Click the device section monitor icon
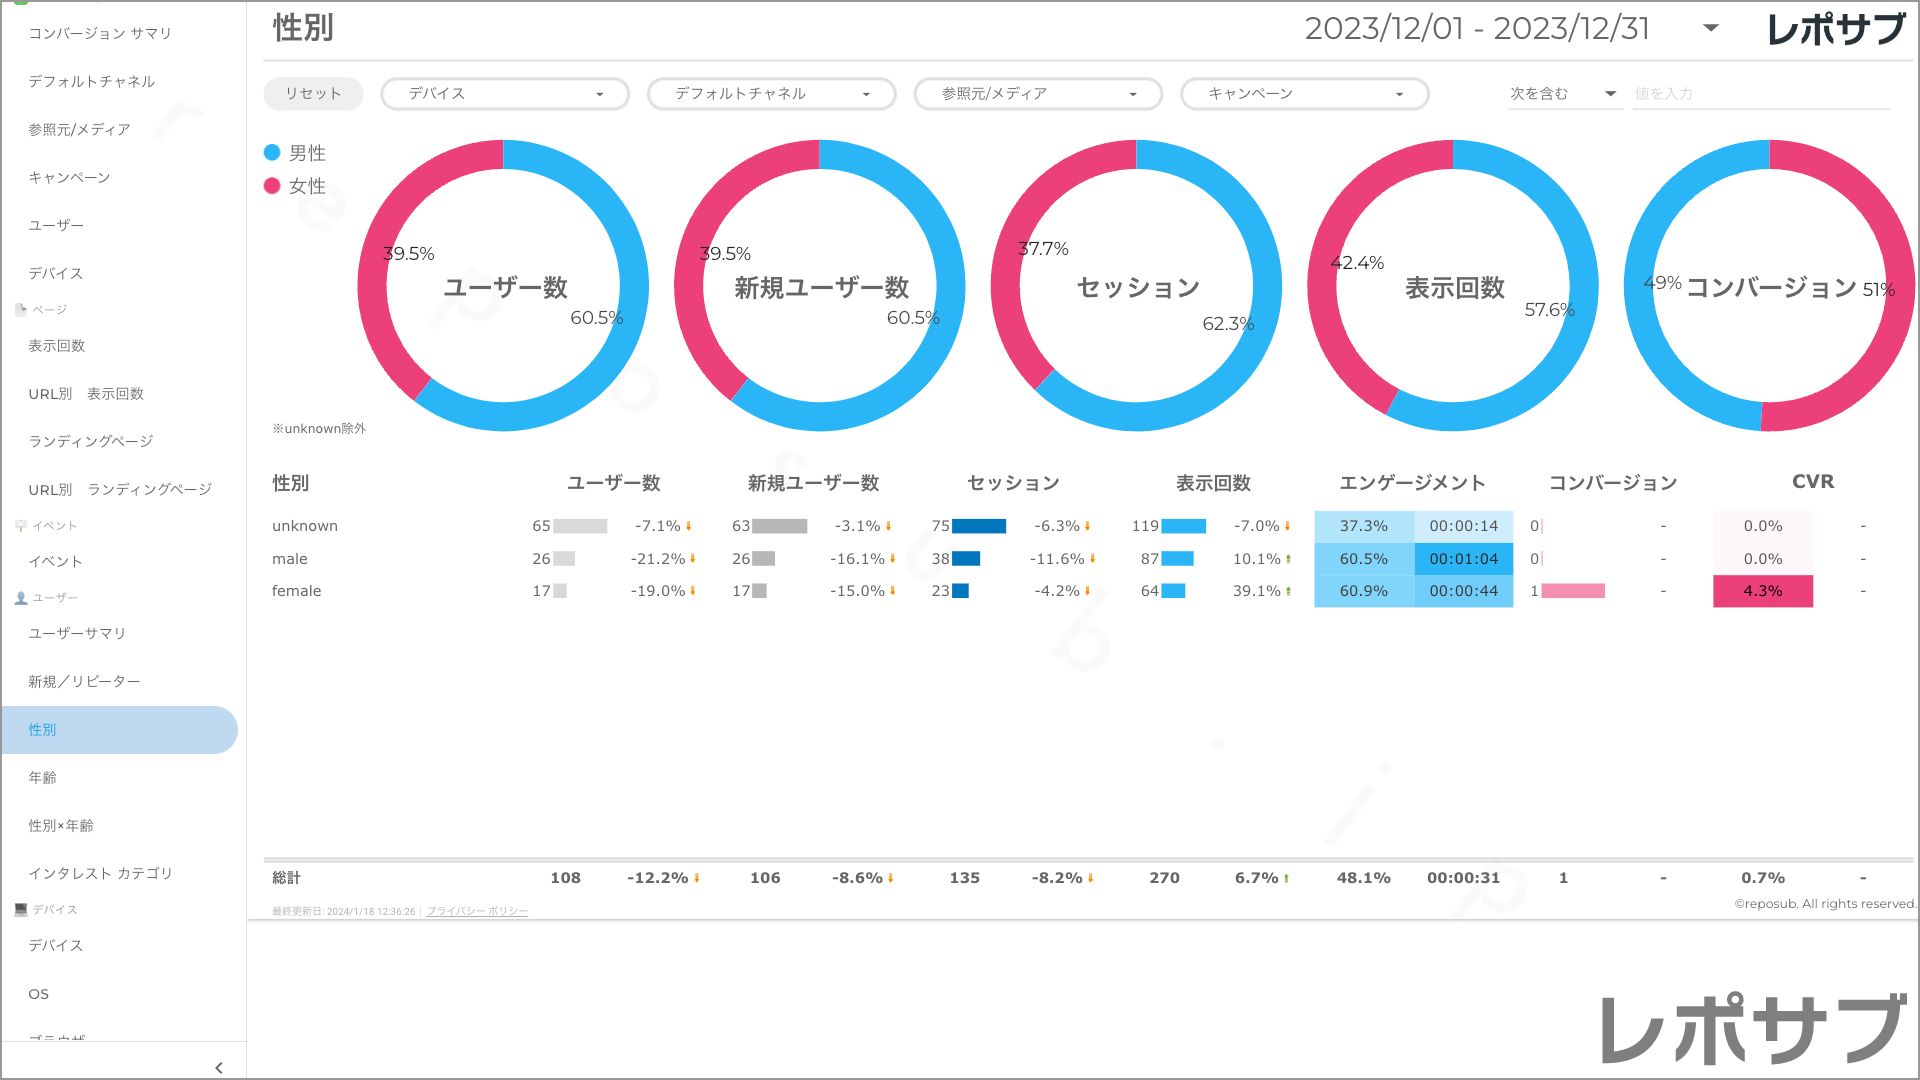This screenshot has height=1080, width=1920. point(21,910)
